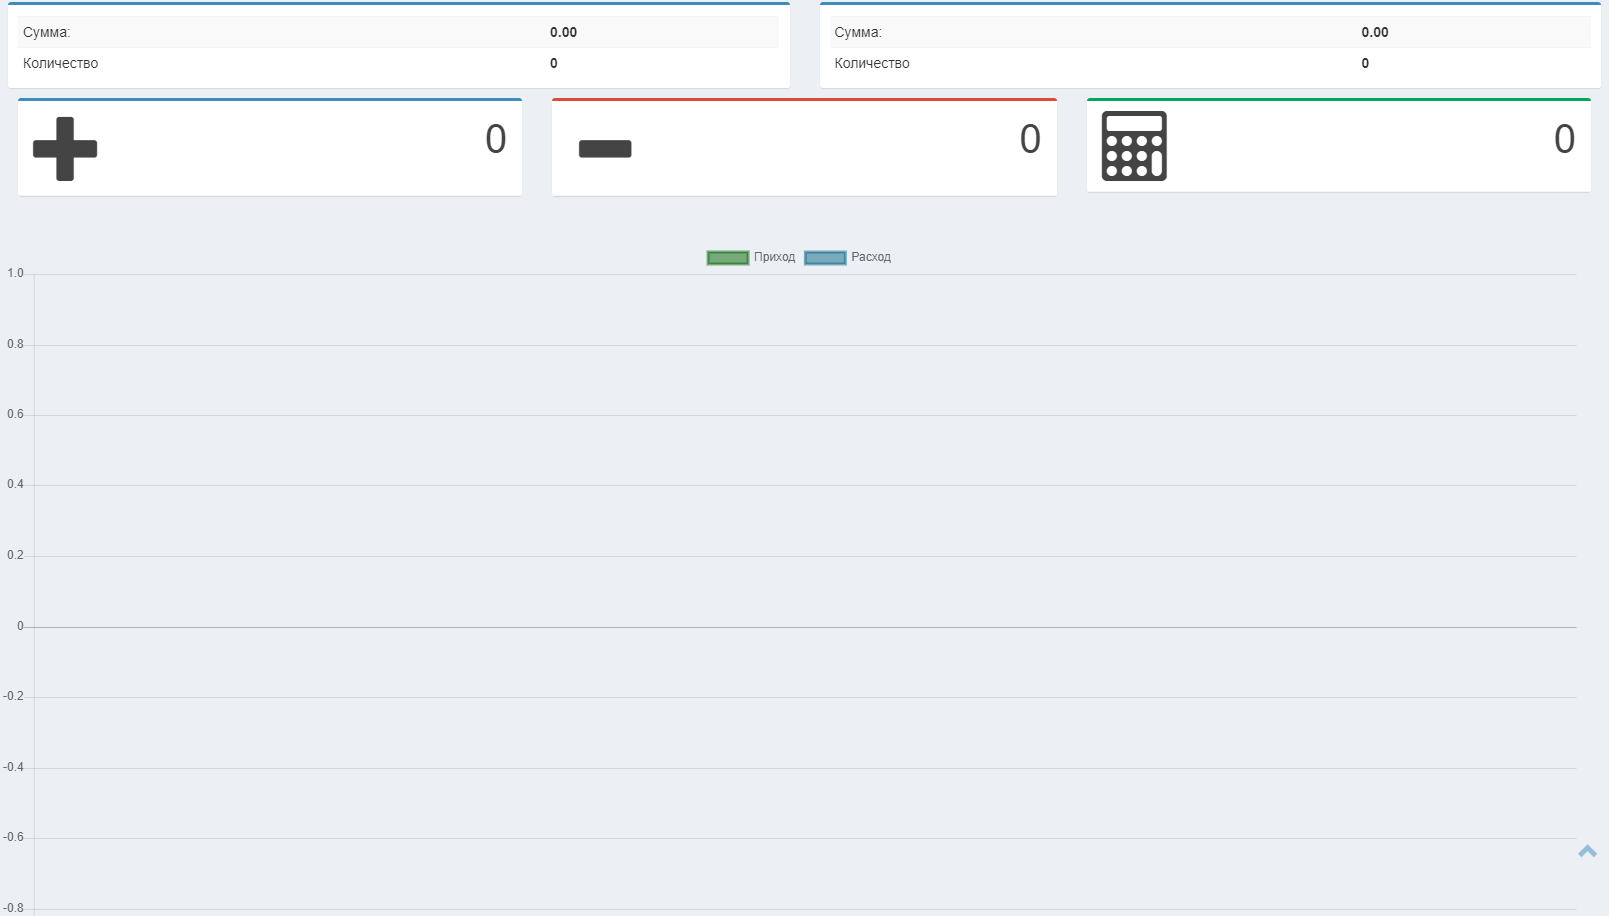Click the calculator icon in the green-topped card
The height and width of the screenshot is (916, 1609).
pyautogui.click(x=1133, y=146)
